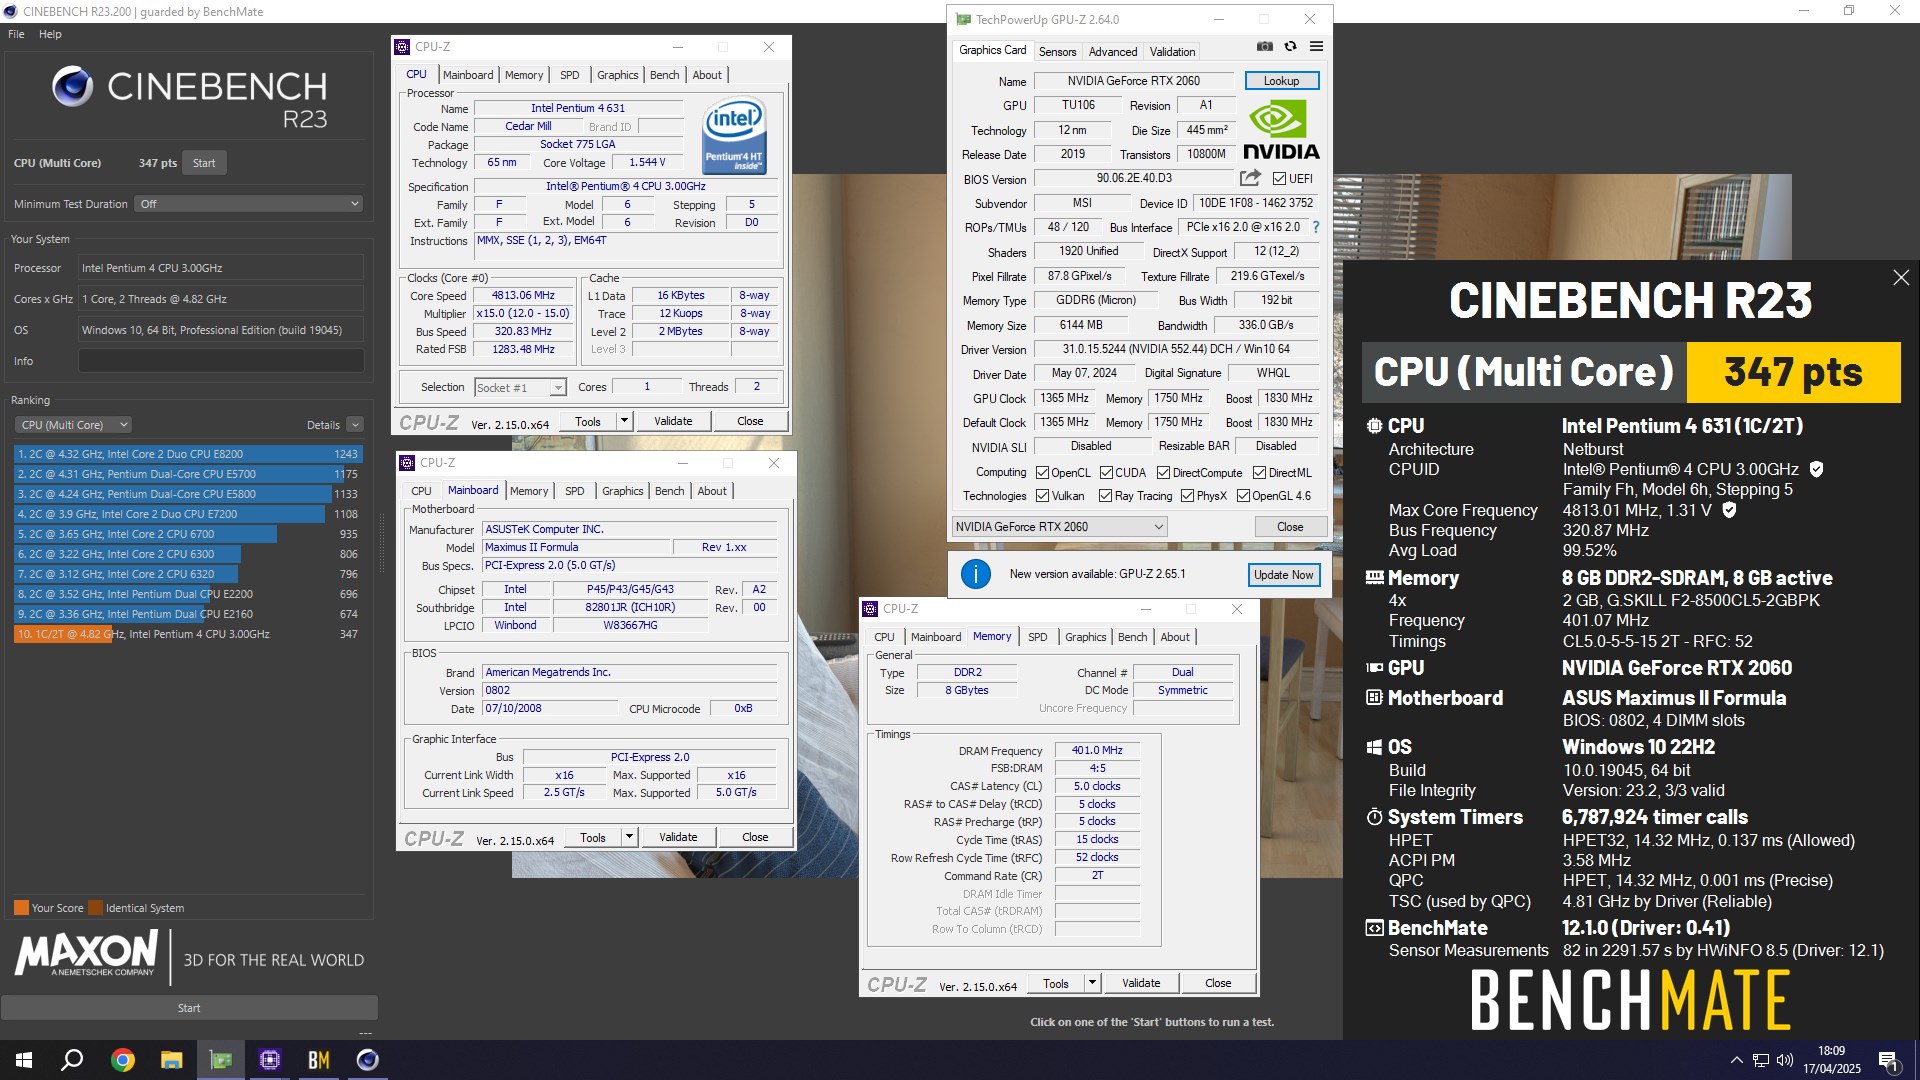This screenshot has width=1920, height=1080.
Task: Toggle the Ray Tracing checkbox
Action: coord(1105,496)
